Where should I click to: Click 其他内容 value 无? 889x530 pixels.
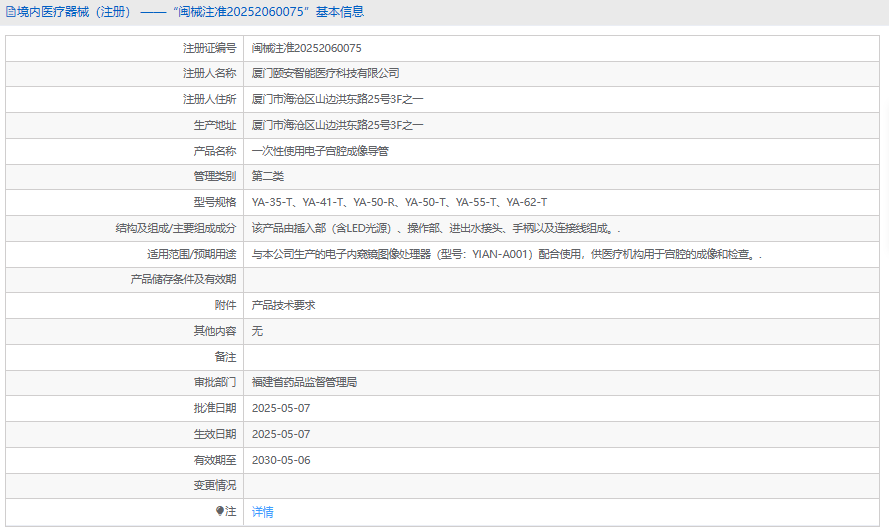click(x=257, y=331)
